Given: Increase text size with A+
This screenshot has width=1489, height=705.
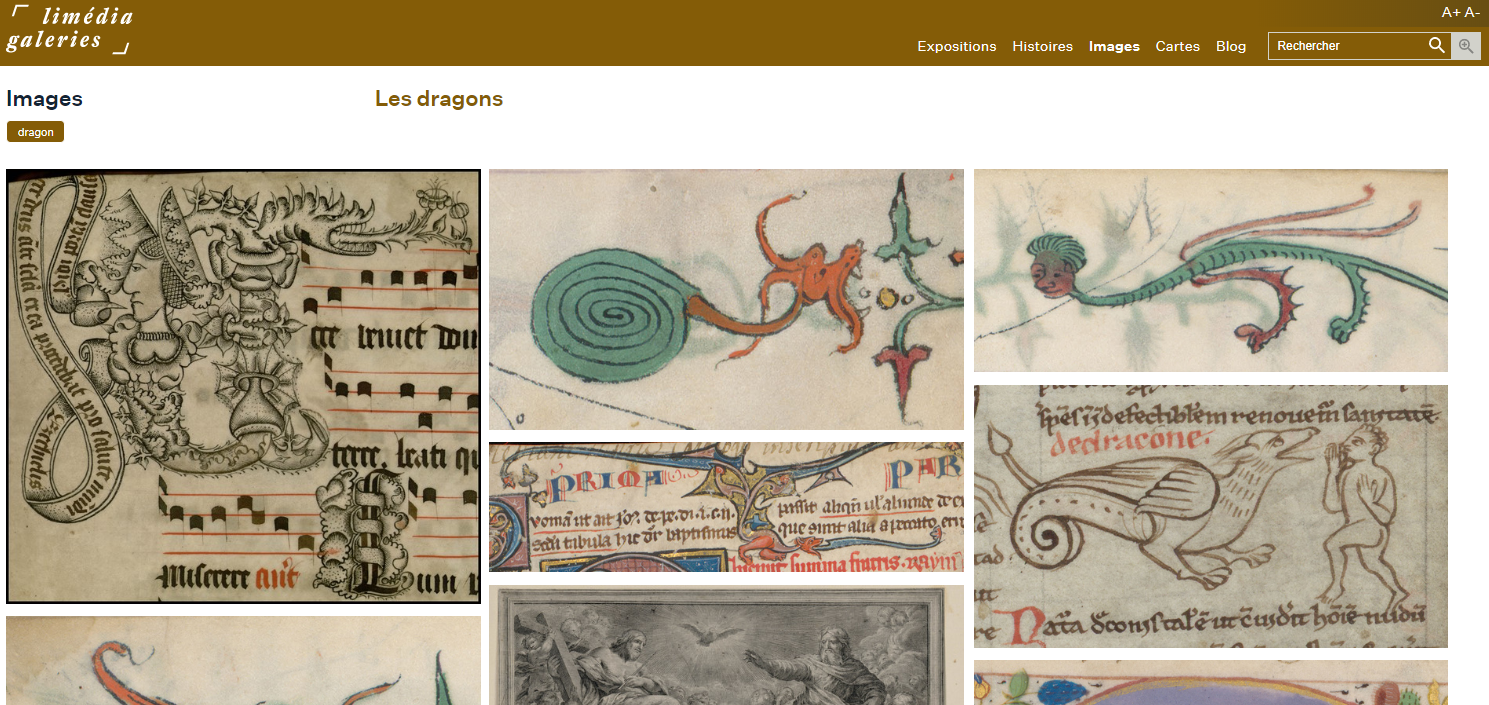Looking at the screenshot, I should coord(1451,12).
